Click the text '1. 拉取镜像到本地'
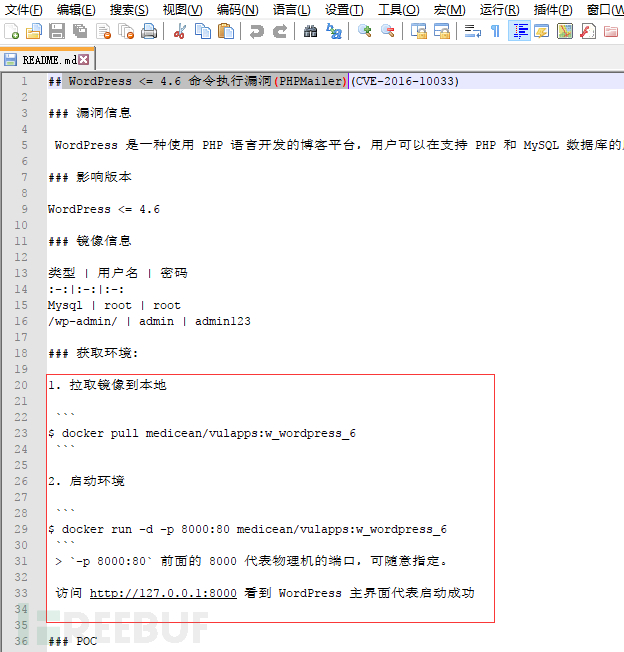 point(107,385)
